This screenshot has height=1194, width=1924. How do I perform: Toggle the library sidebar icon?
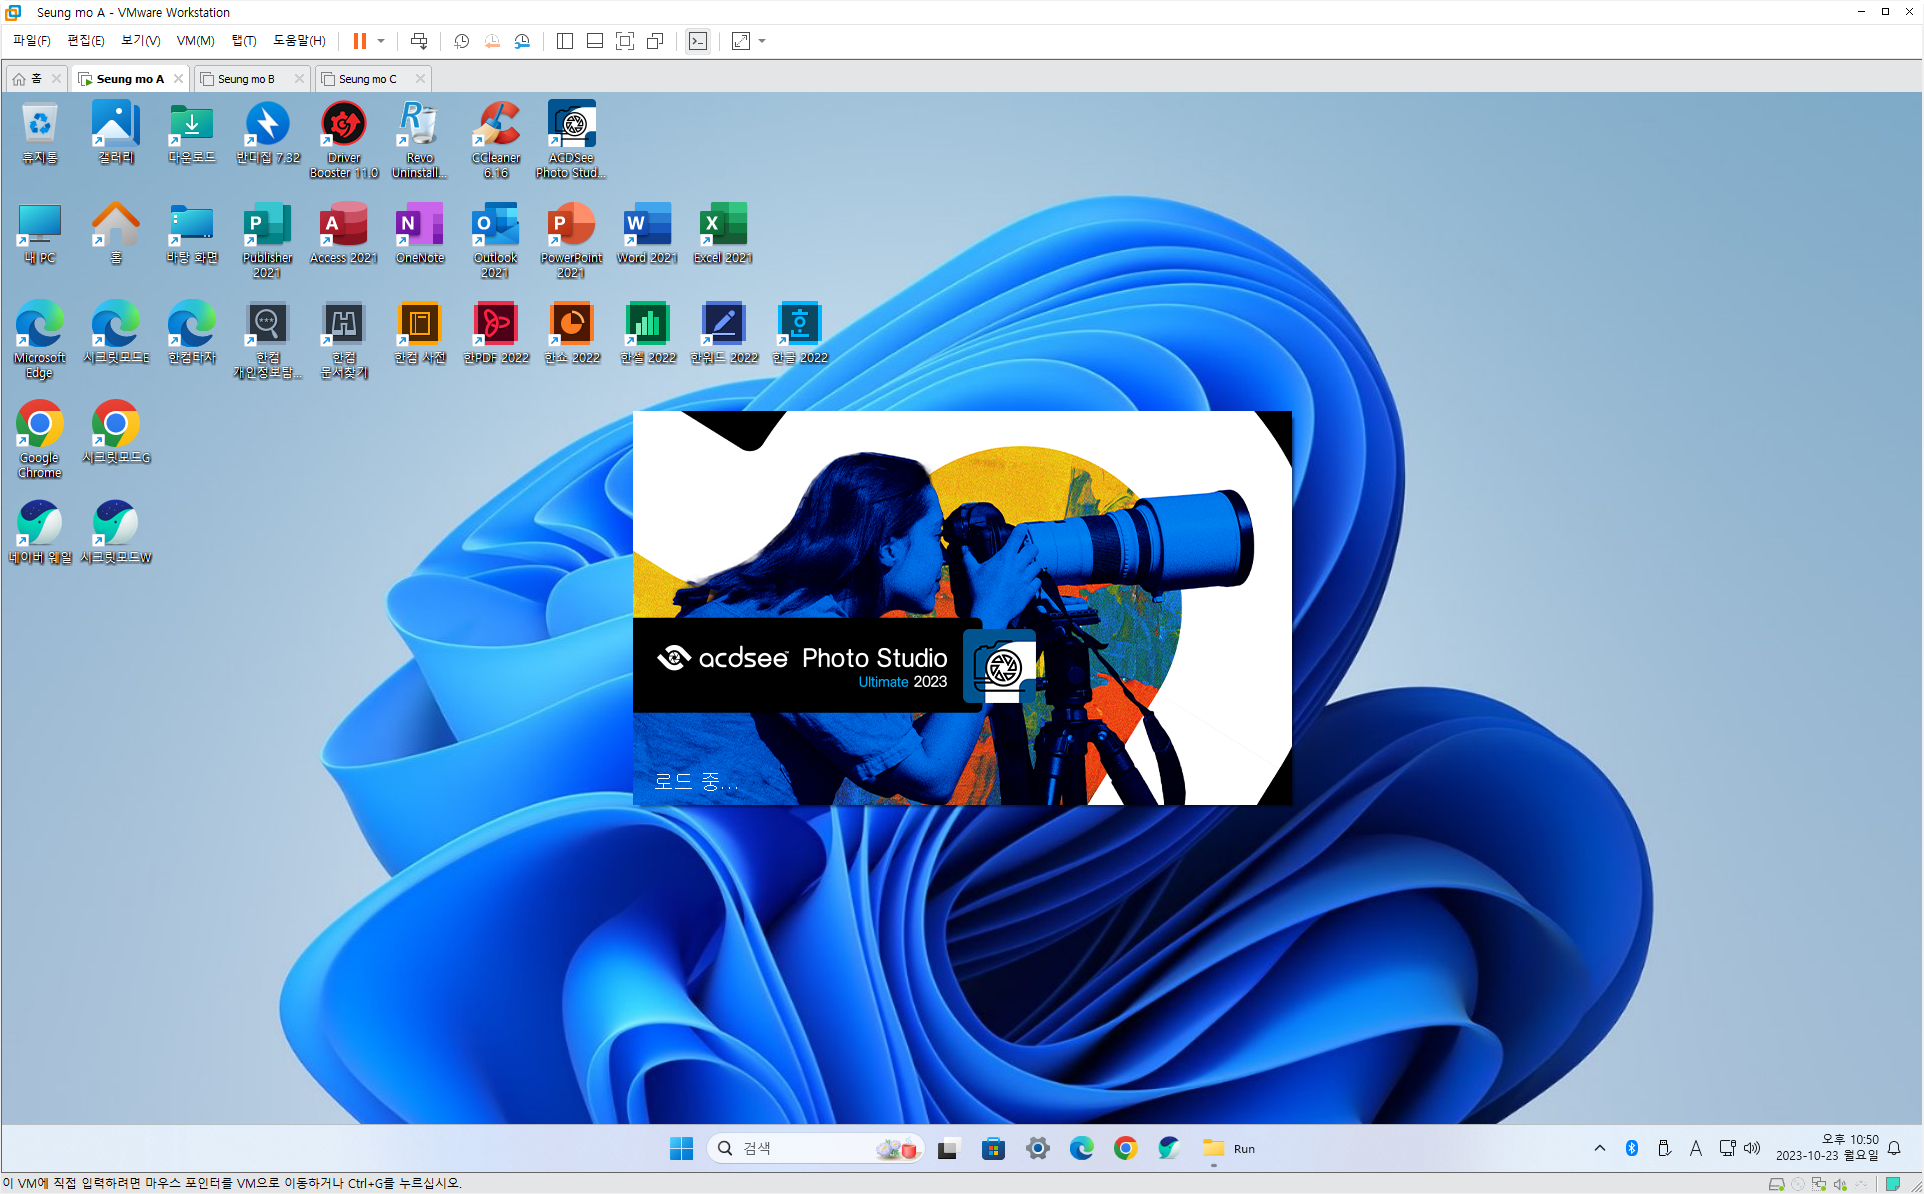click(x=565, y=41)
